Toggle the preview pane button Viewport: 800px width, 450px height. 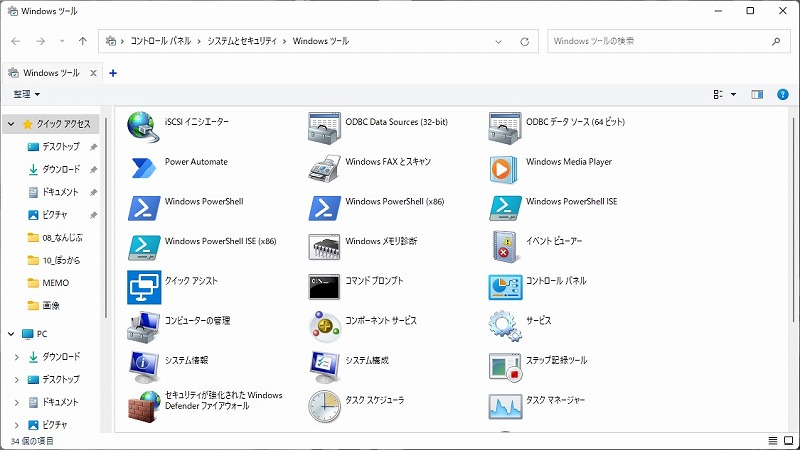pyautogui.click(x=757, y=94)
